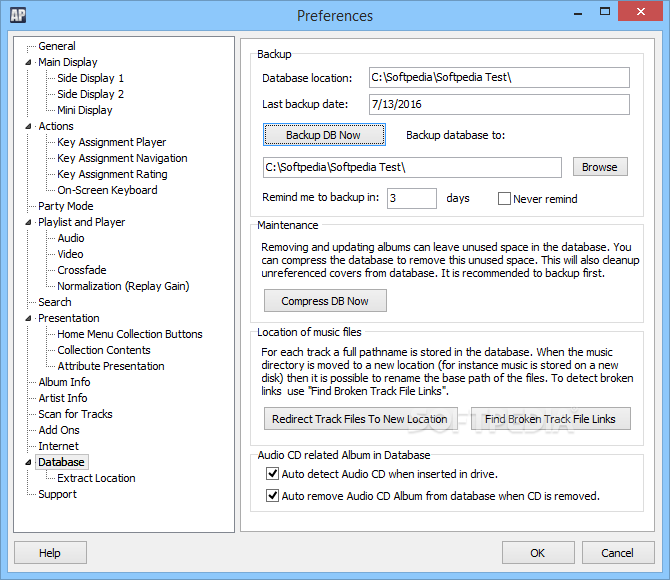Open Normalization (Replay Gain) settings
The width and height of the screenshot is (670, 580).
pos(123,286)
